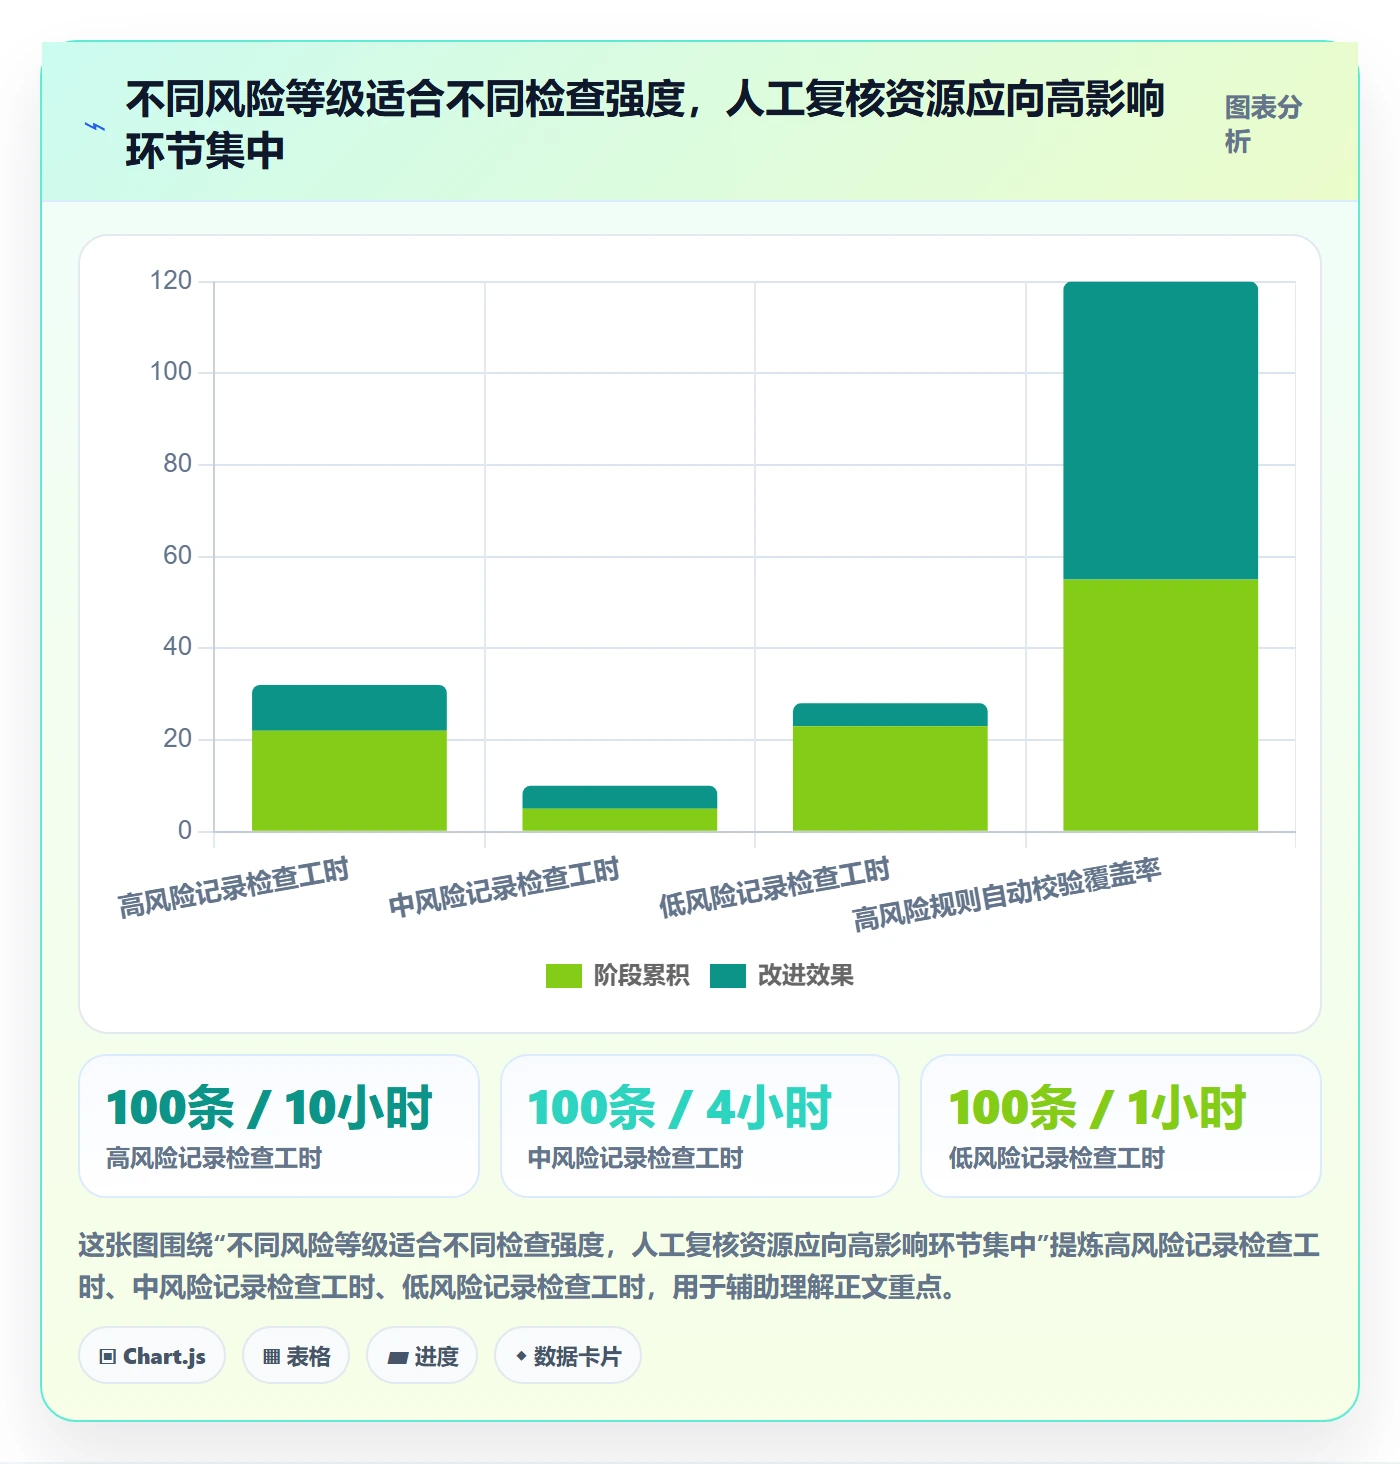Viewport: 1400px width, 1464px height.
Task: Click the 40 y-axis value
Action: (178, 647)
